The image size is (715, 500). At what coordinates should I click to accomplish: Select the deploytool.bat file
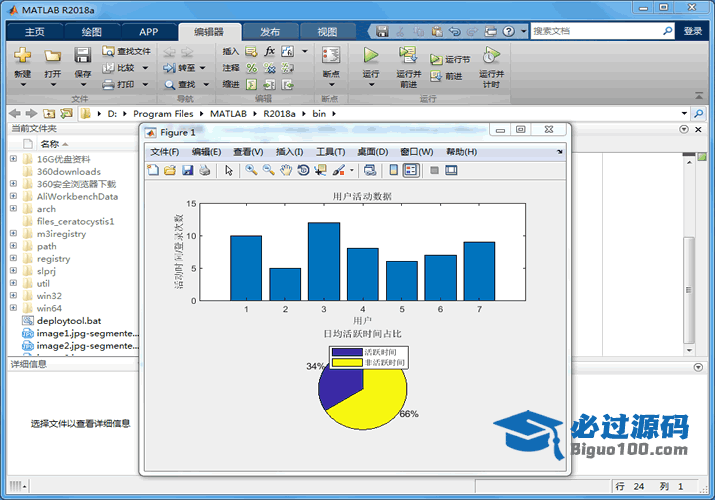click(x=69, y=321)
